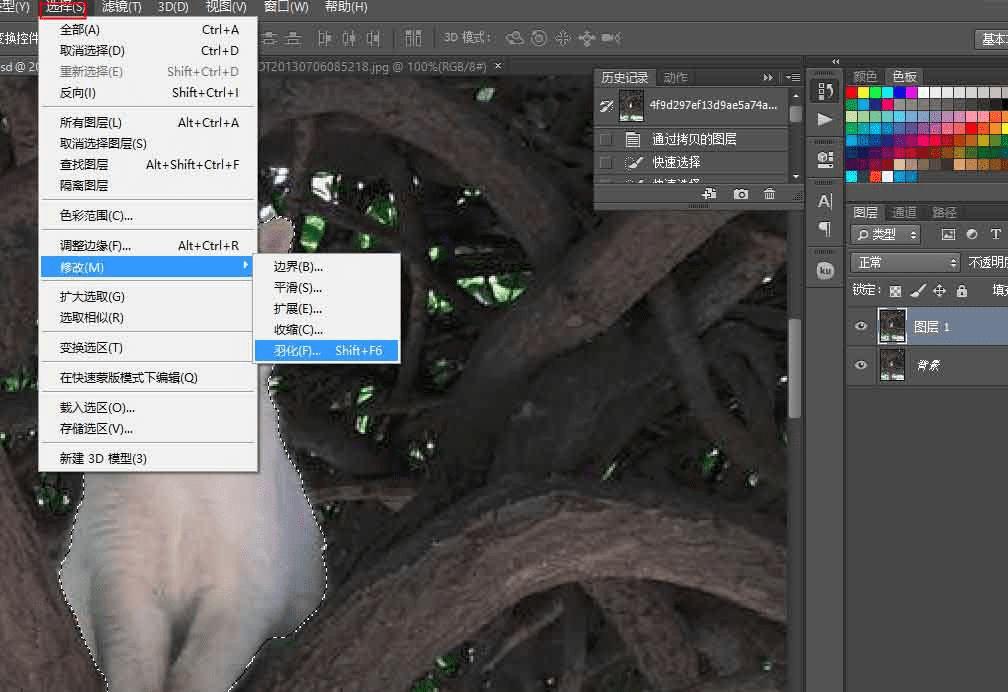Screen dimensions: 1008x692
Task: Click 色彩范围(C)... in the Select menu
Action: pyautogui.click(x=96, y=215)
